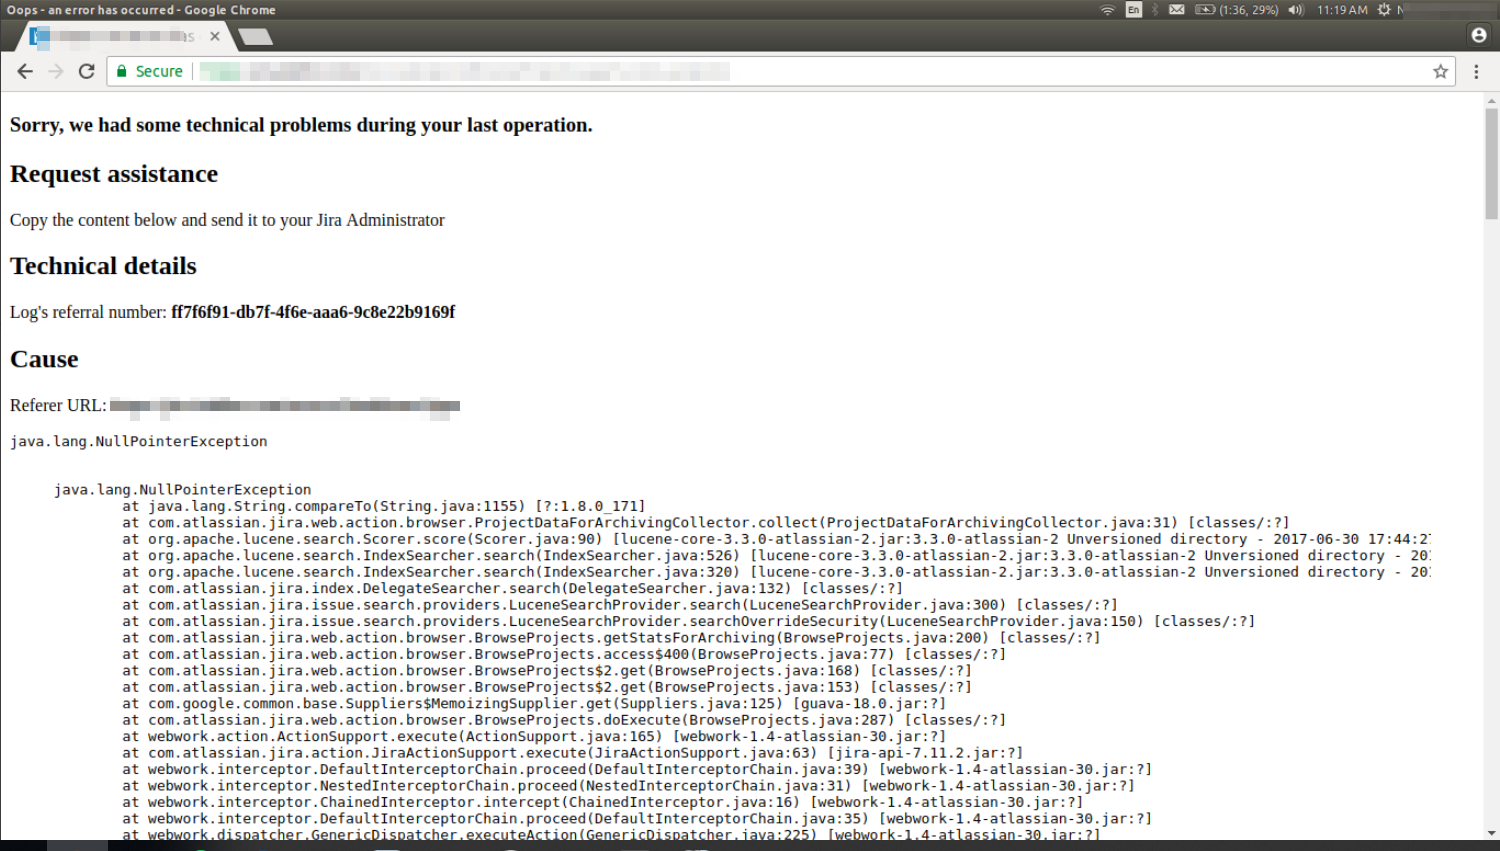Click the DelegateSearcher.search stack line
The image size is (1500, 851).
(x=513, y=588)
